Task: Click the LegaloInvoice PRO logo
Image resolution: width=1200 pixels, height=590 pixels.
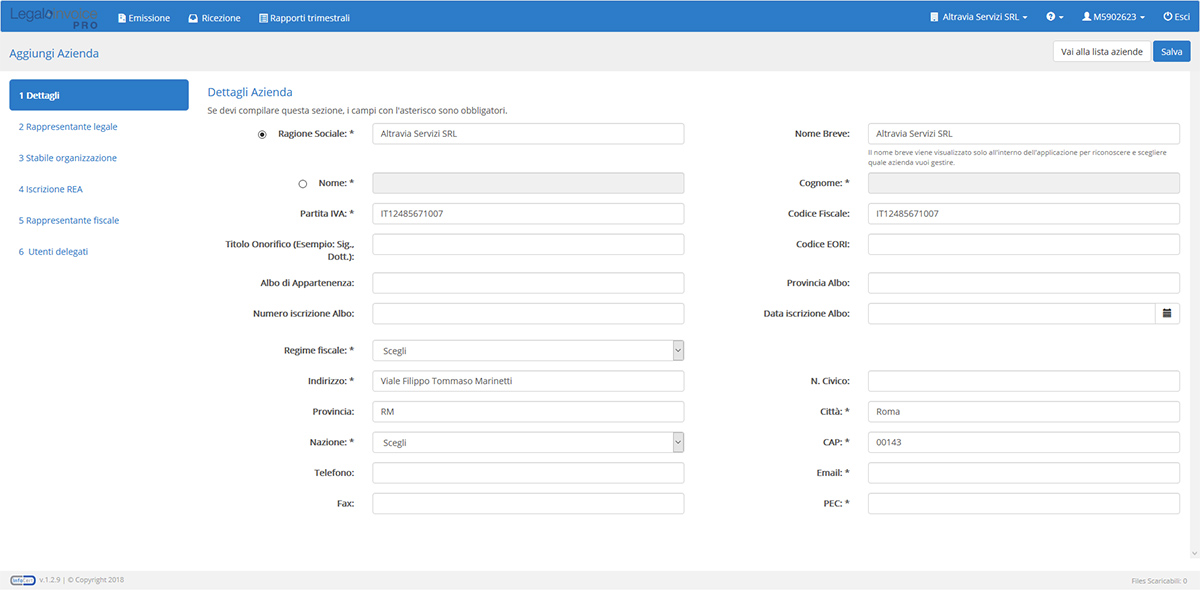Action: (54, 17)
